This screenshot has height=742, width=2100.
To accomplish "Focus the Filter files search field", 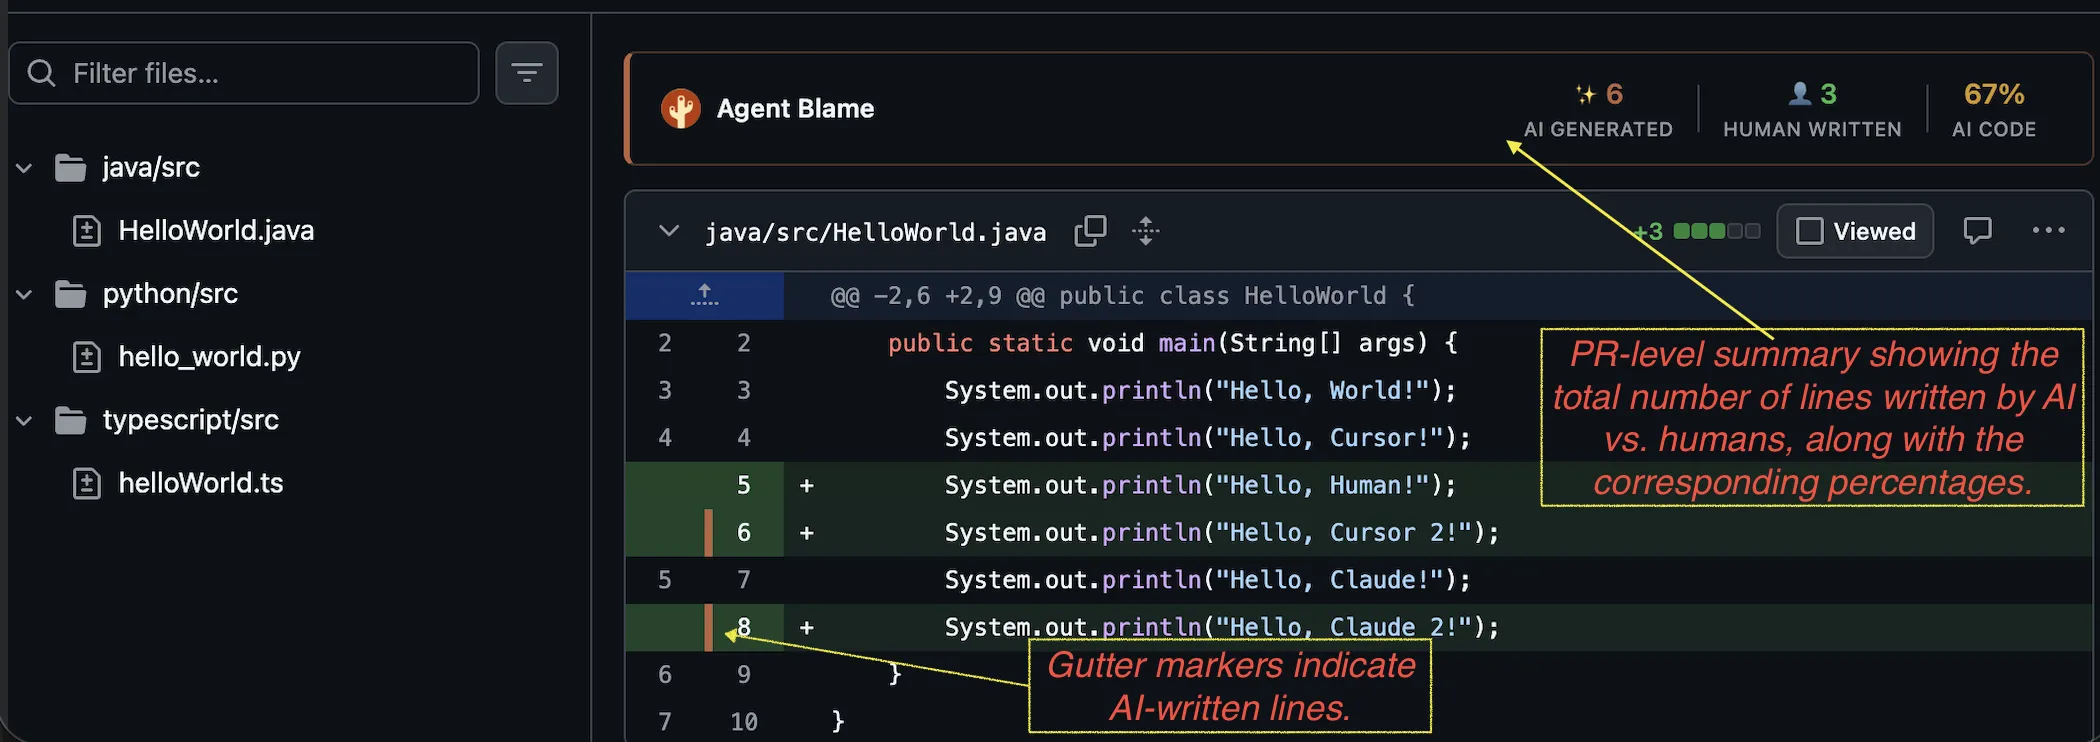I will point(260,73).
